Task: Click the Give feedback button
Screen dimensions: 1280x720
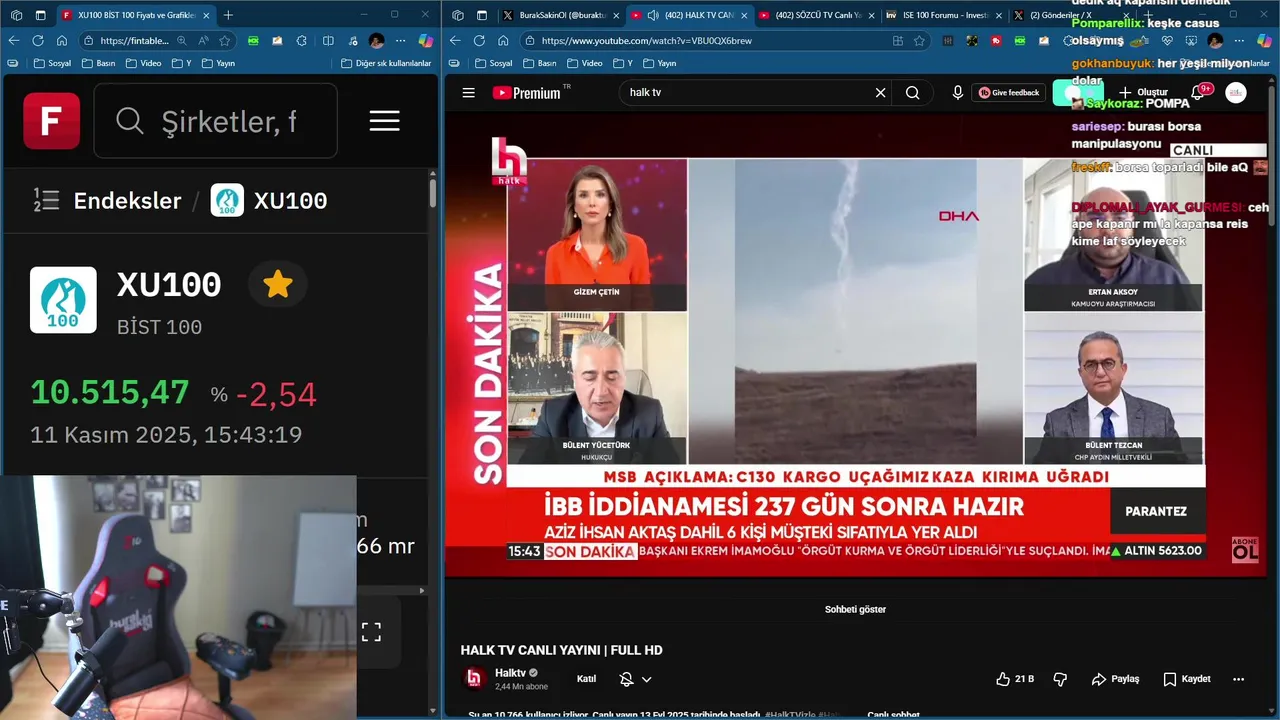Action: pos(1009,92)
